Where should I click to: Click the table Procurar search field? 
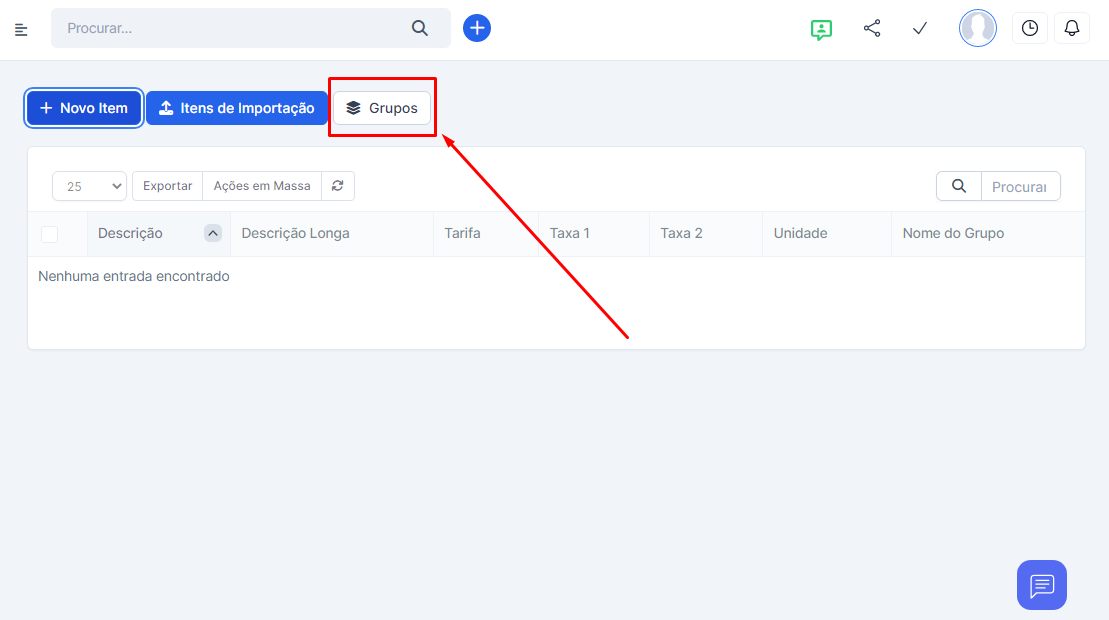pyautogui.click(x=1019, y=186)
